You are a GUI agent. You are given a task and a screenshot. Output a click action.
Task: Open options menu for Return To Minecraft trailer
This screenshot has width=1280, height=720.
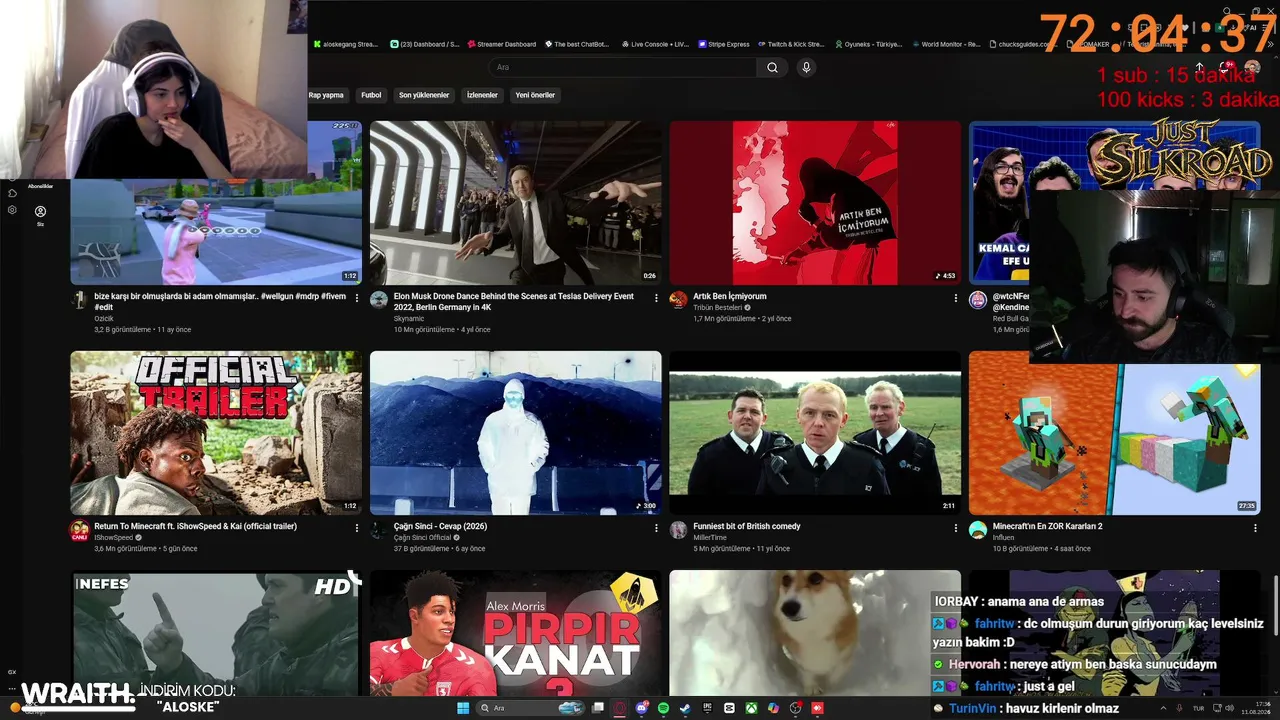pyautogui.click(x=356, y=527)
